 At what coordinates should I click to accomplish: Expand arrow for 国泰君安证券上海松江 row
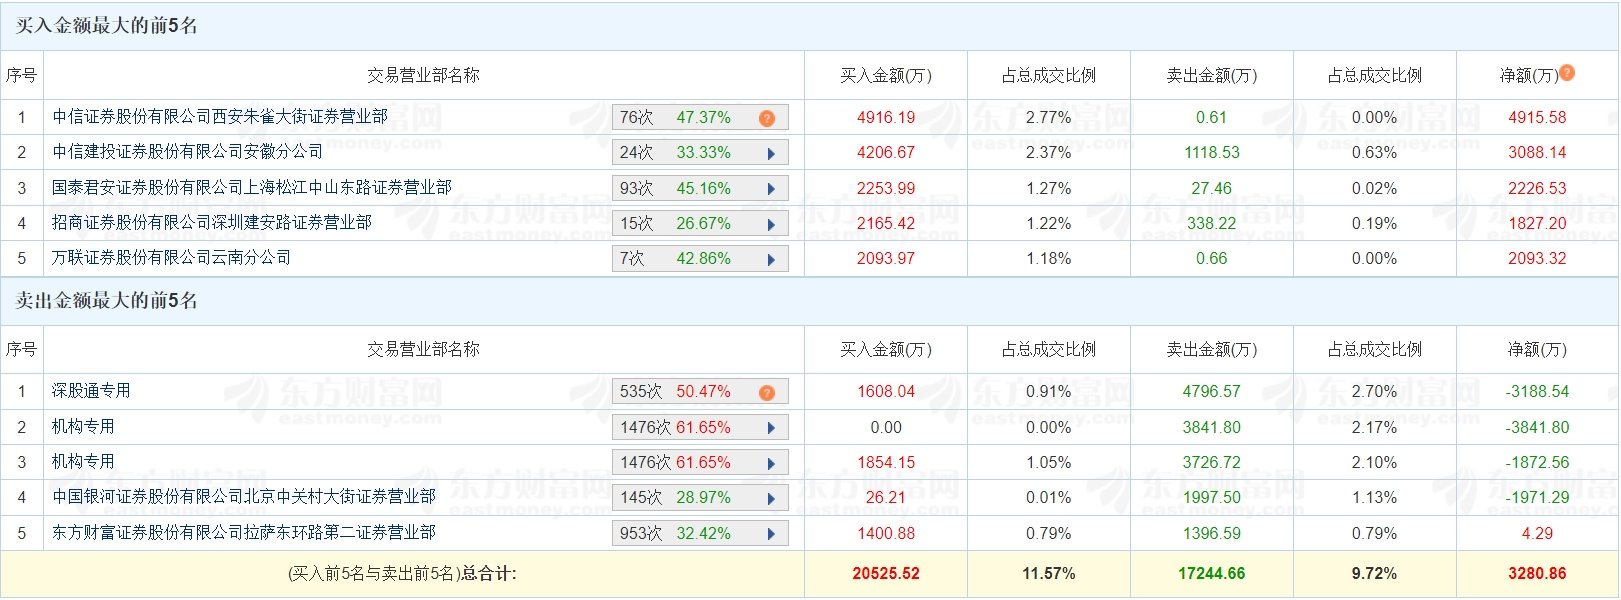[771, 189]
